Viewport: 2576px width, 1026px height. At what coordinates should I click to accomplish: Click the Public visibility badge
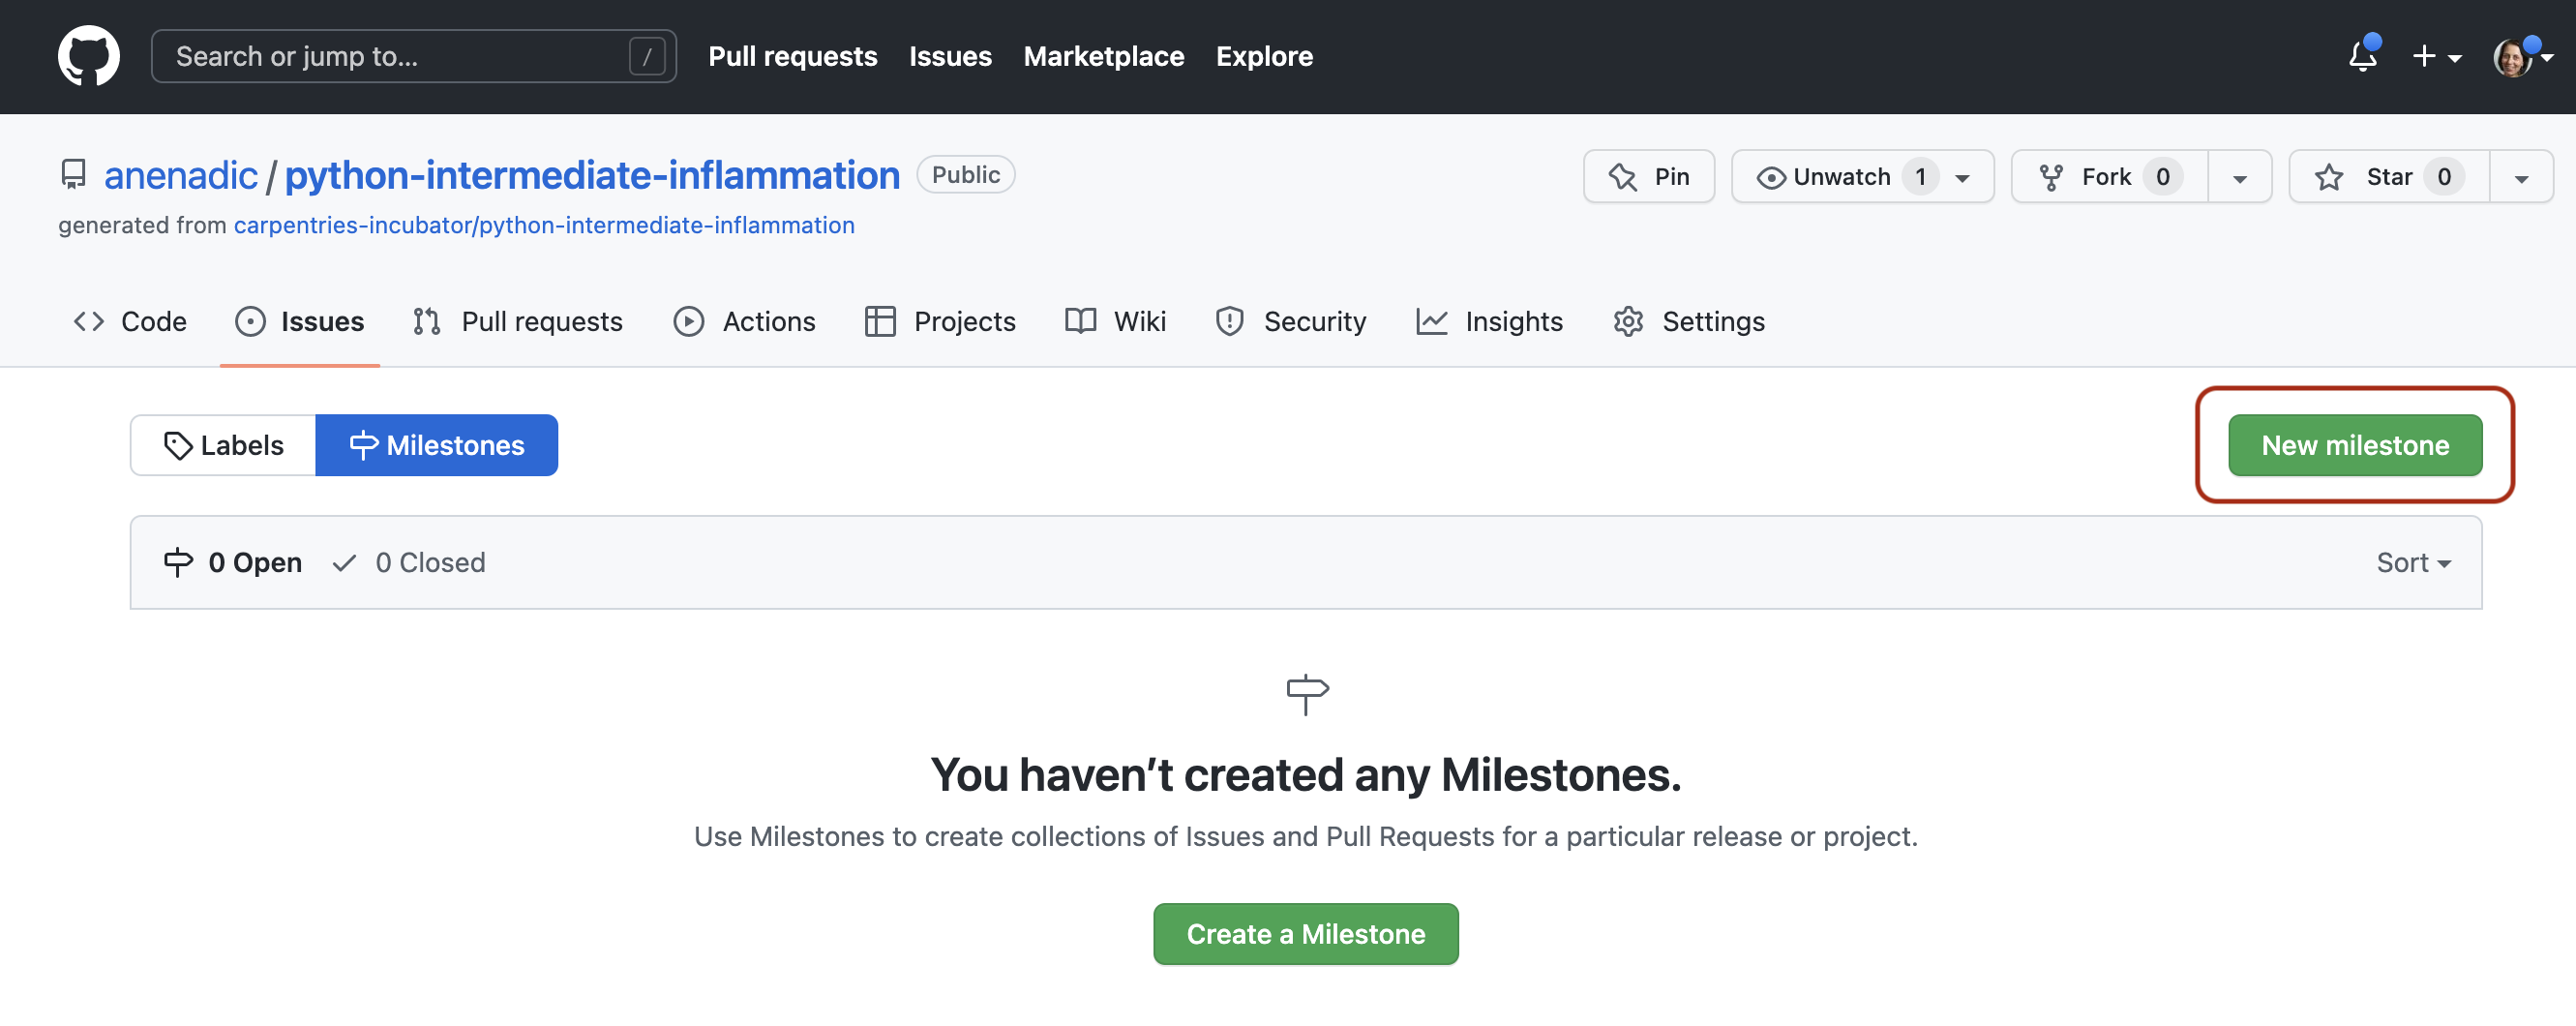(965, 175)
